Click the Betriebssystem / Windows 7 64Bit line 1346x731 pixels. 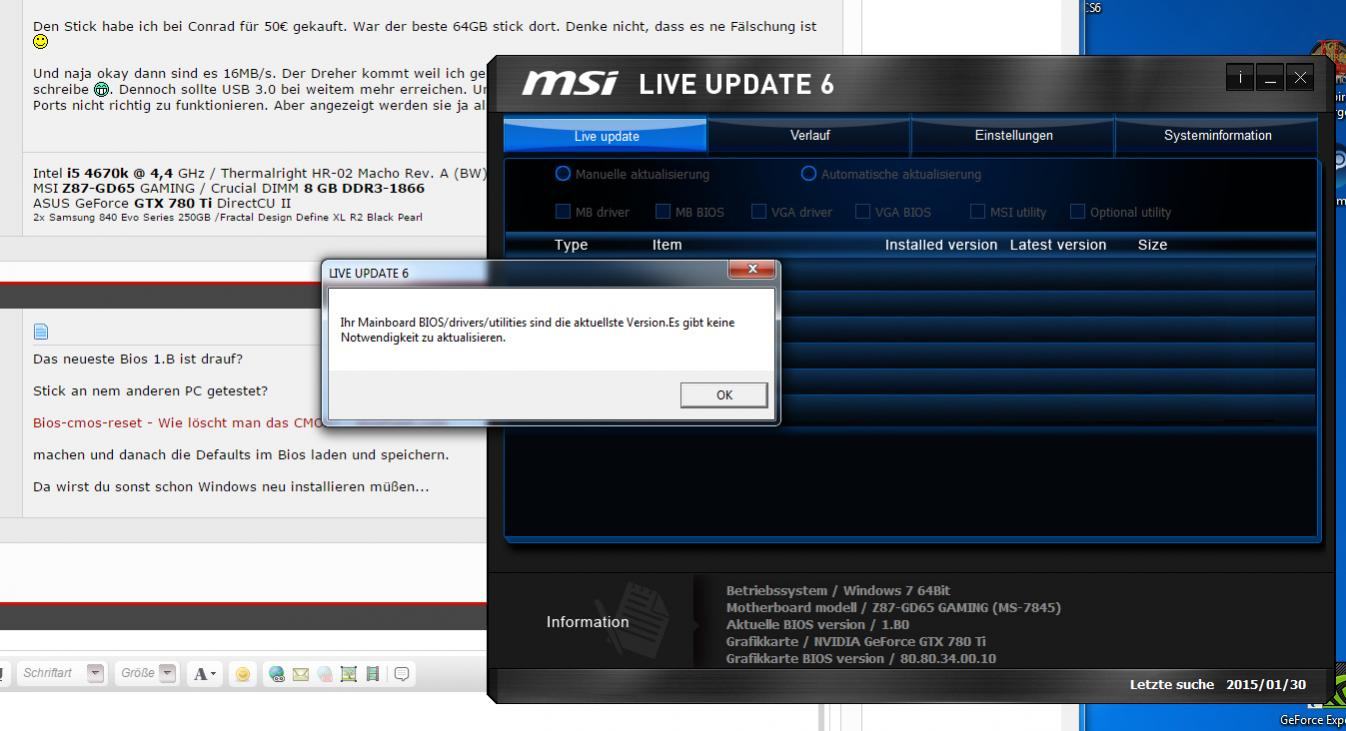(838, 590)
